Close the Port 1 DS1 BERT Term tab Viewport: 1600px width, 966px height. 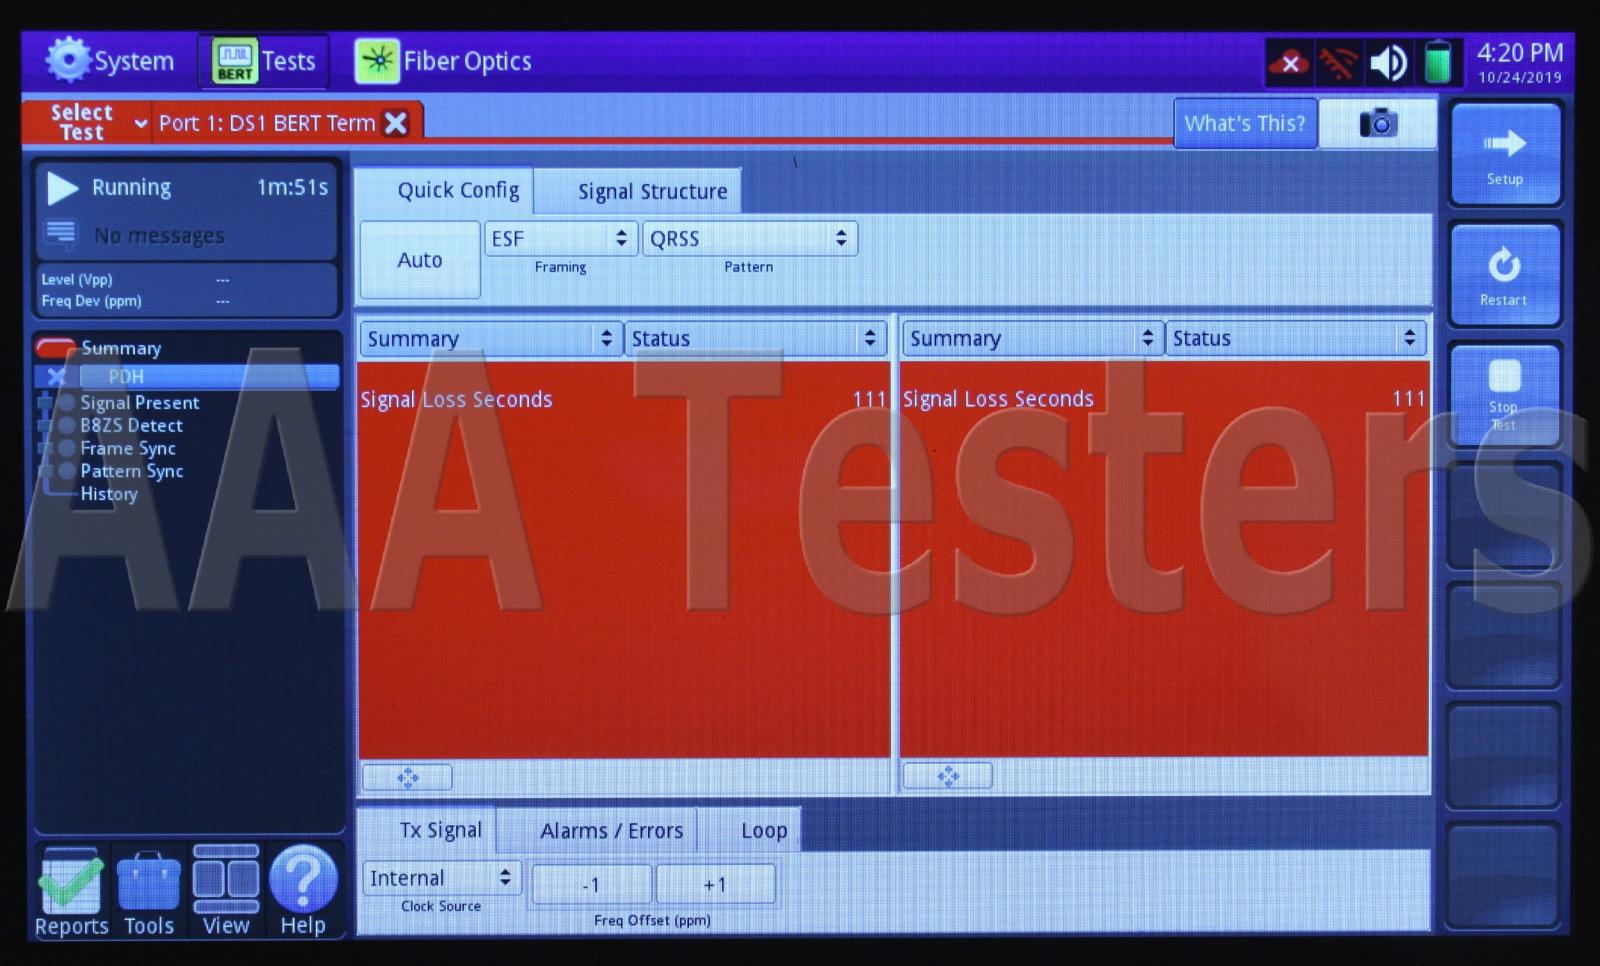tap(397, 123)
